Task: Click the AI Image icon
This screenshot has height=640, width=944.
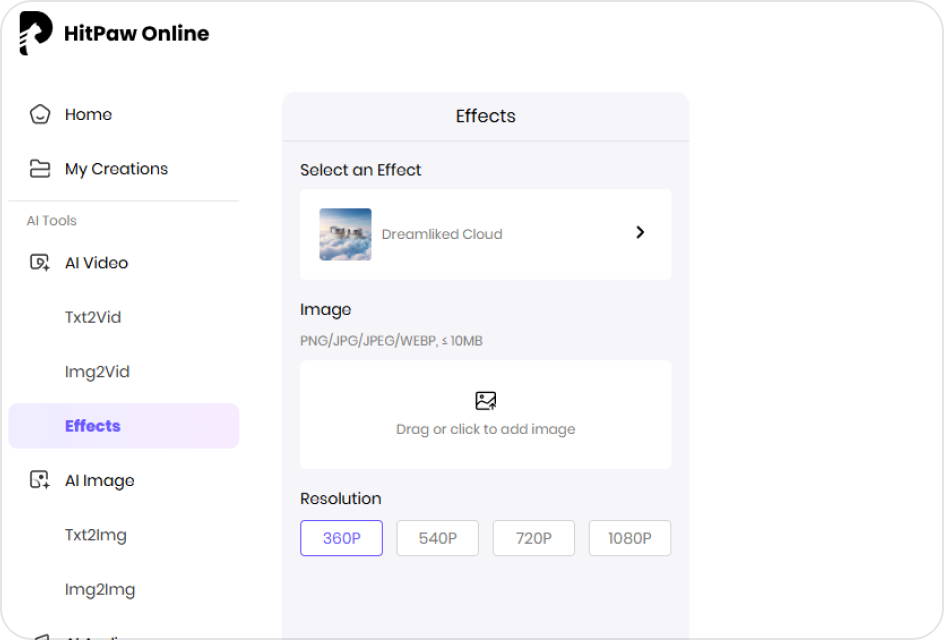Action: 40,480
